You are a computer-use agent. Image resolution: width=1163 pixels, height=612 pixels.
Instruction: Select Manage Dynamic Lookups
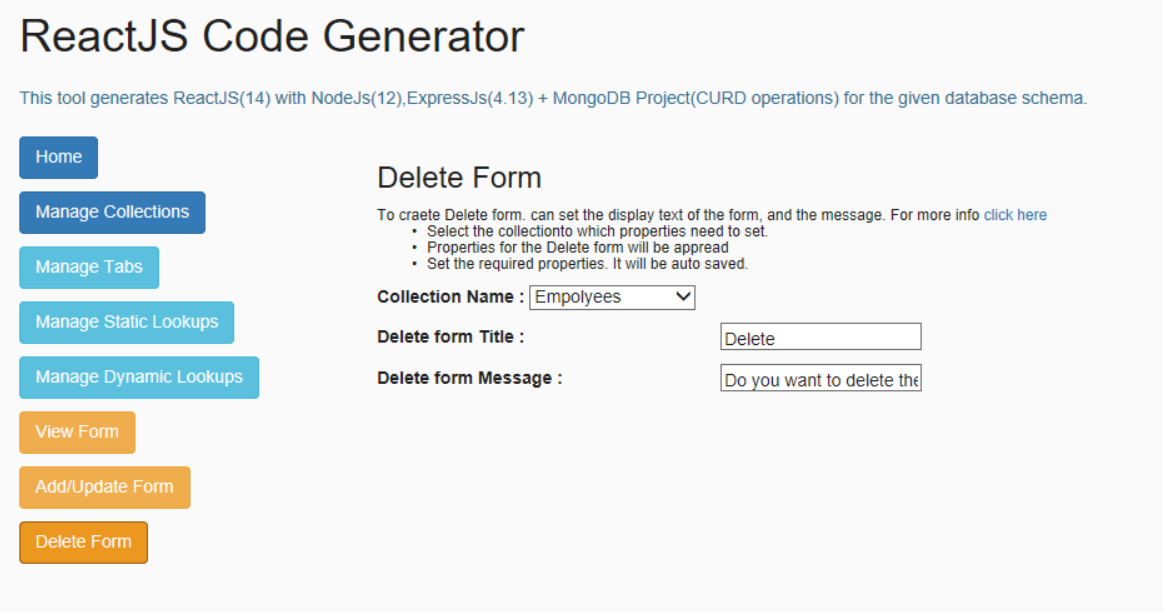pyautogui.click(x=139, y=377)
